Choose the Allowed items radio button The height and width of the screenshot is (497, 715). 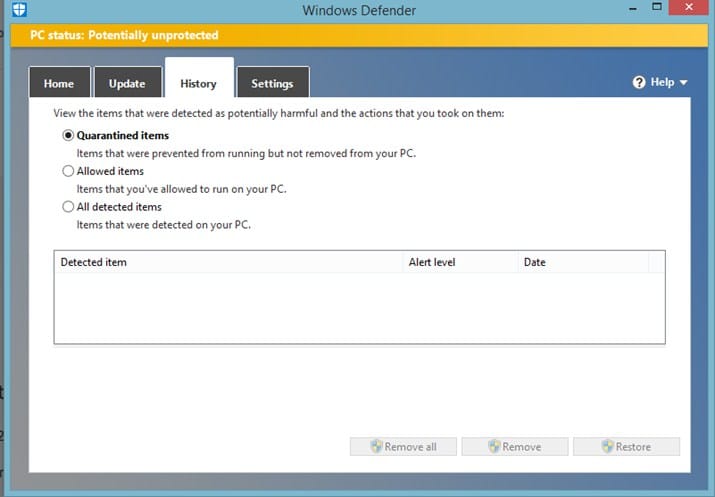point(68,171)
